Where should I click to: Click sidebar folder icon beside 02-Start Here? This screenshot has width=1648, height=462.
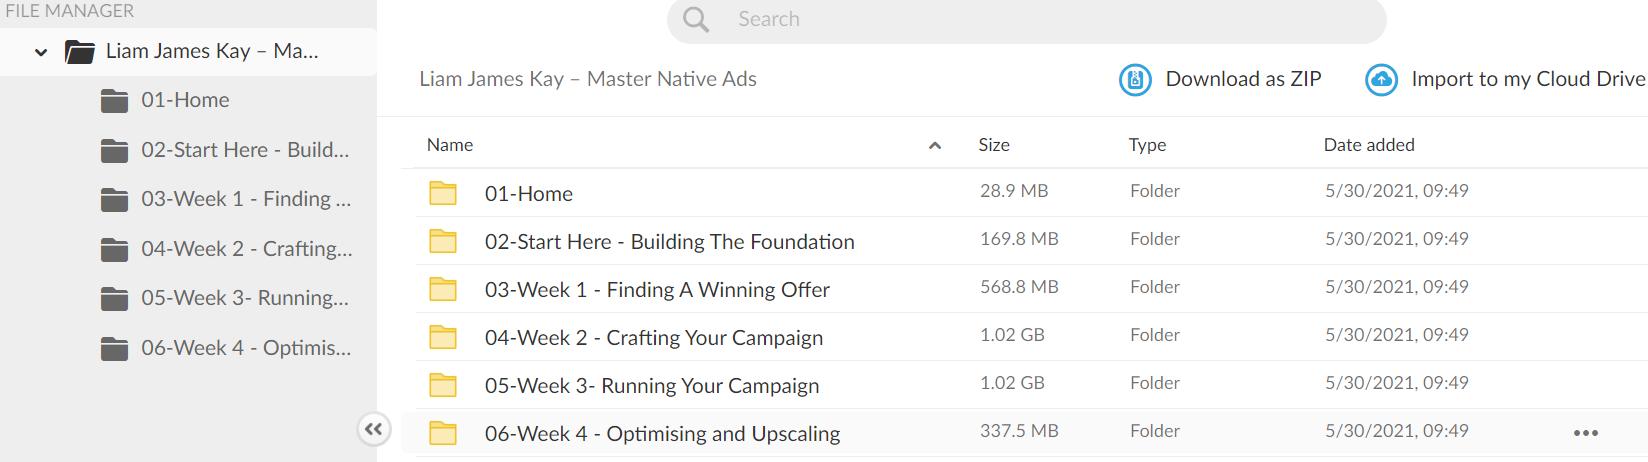click(115, 150)
